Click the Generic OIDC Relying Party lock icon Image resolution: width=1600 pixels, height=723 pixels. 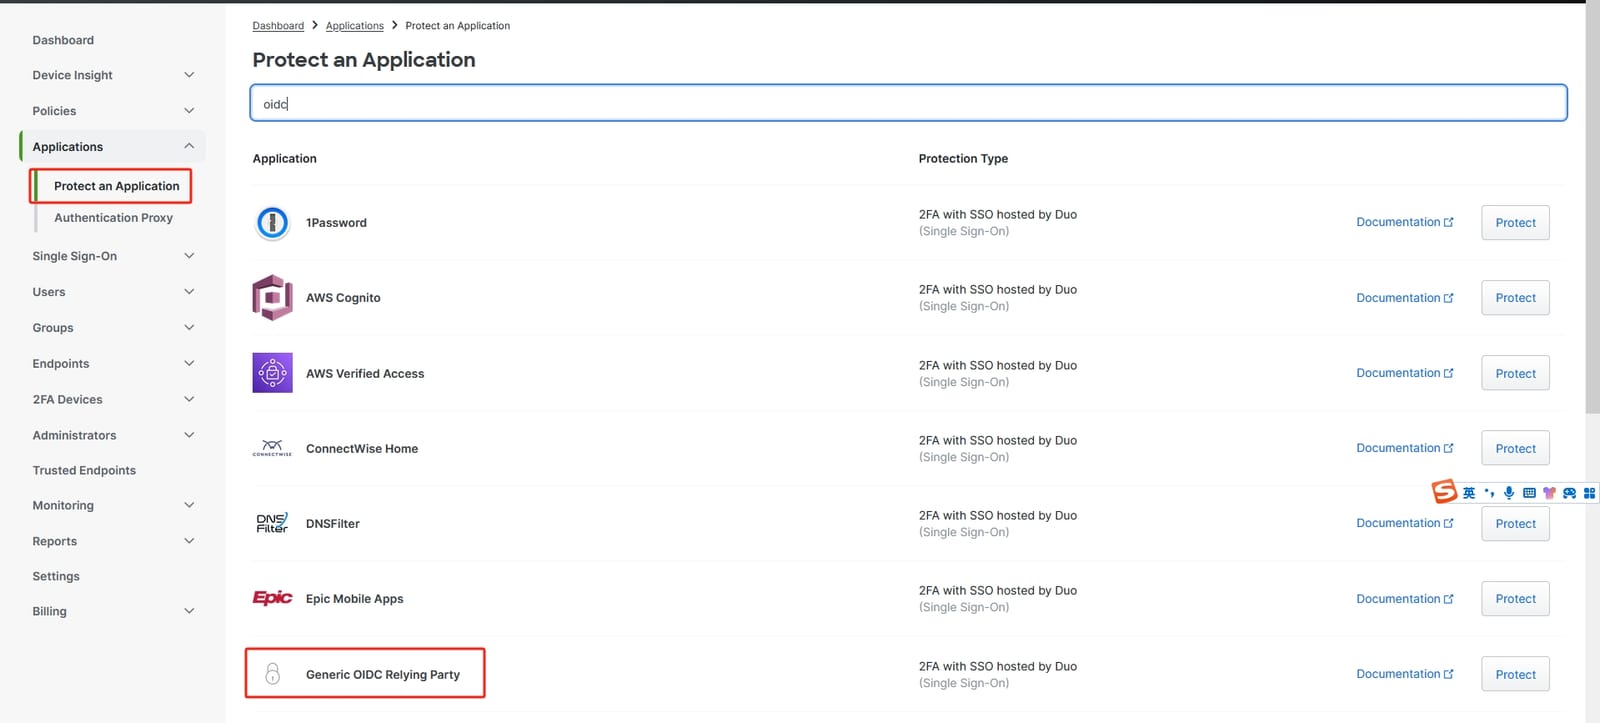click(272, 674)
